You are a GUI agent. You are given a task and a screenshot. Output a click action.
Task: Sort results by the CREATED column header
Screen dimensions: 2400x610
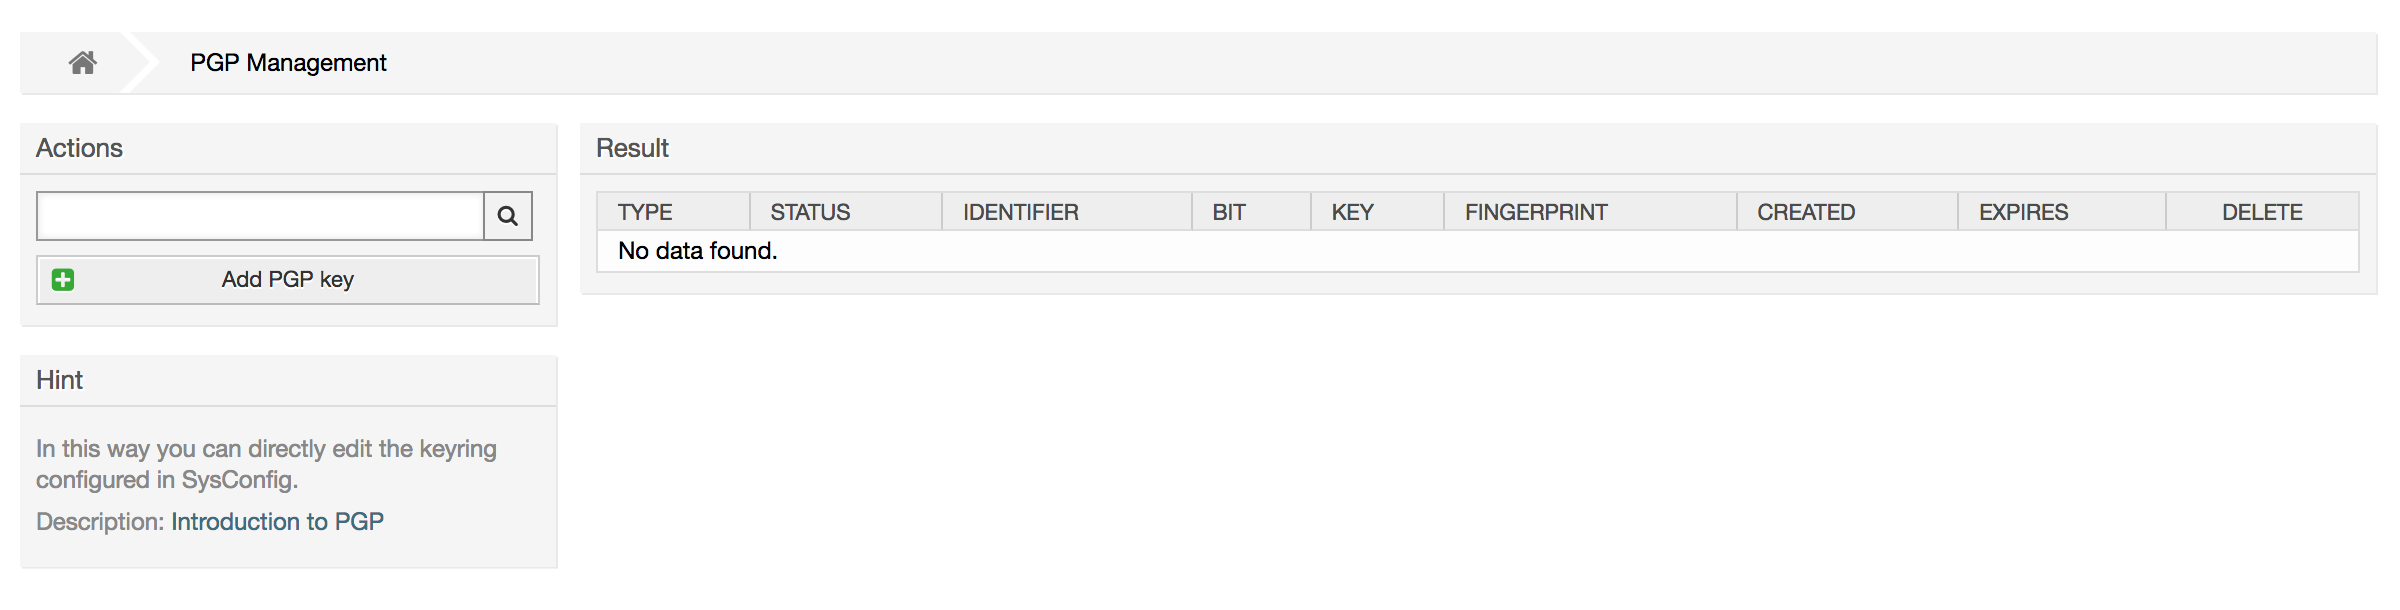(1806, 212)
